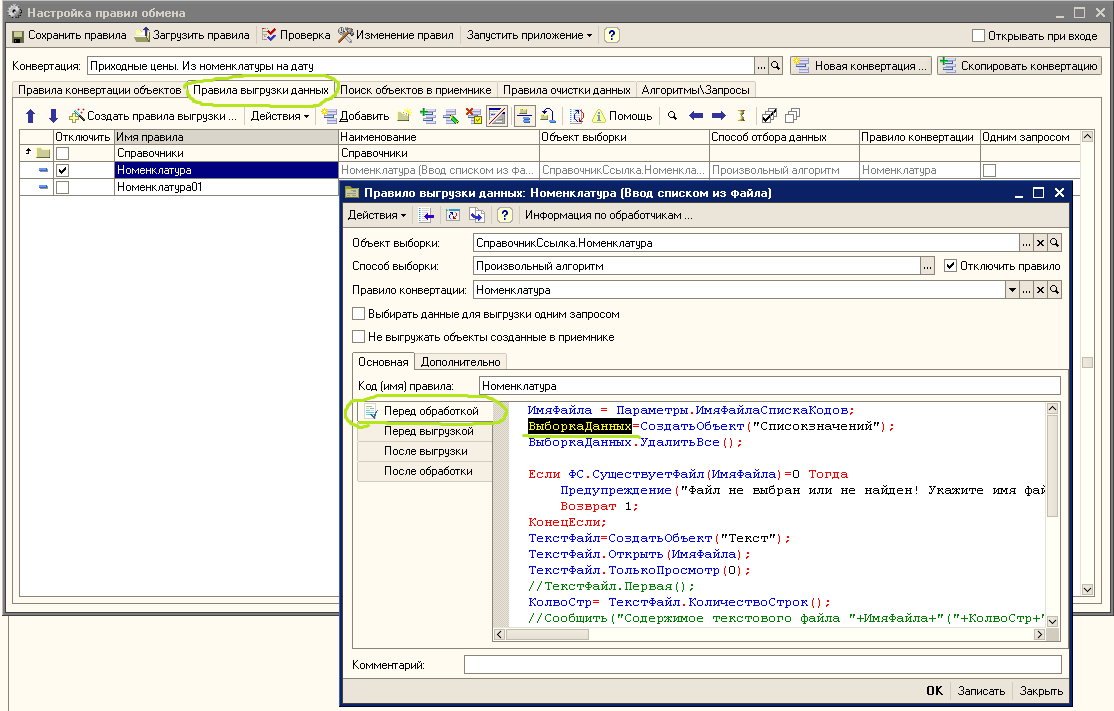Click the reread icon in the dialog toolbar

(453, 215)
